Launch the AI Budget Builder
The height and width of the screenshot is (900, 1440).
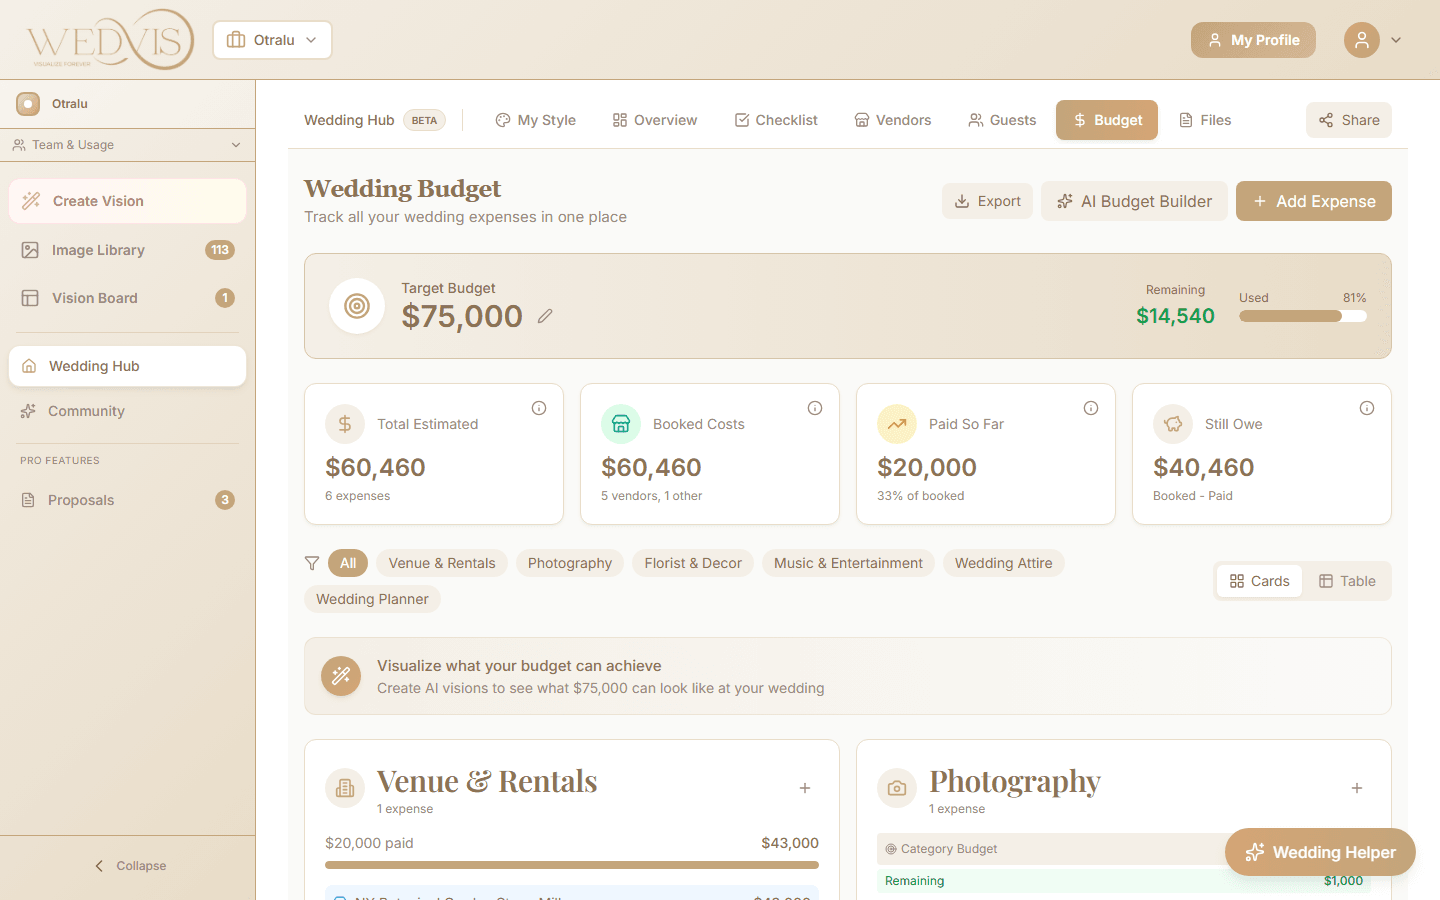(1134, 201)
